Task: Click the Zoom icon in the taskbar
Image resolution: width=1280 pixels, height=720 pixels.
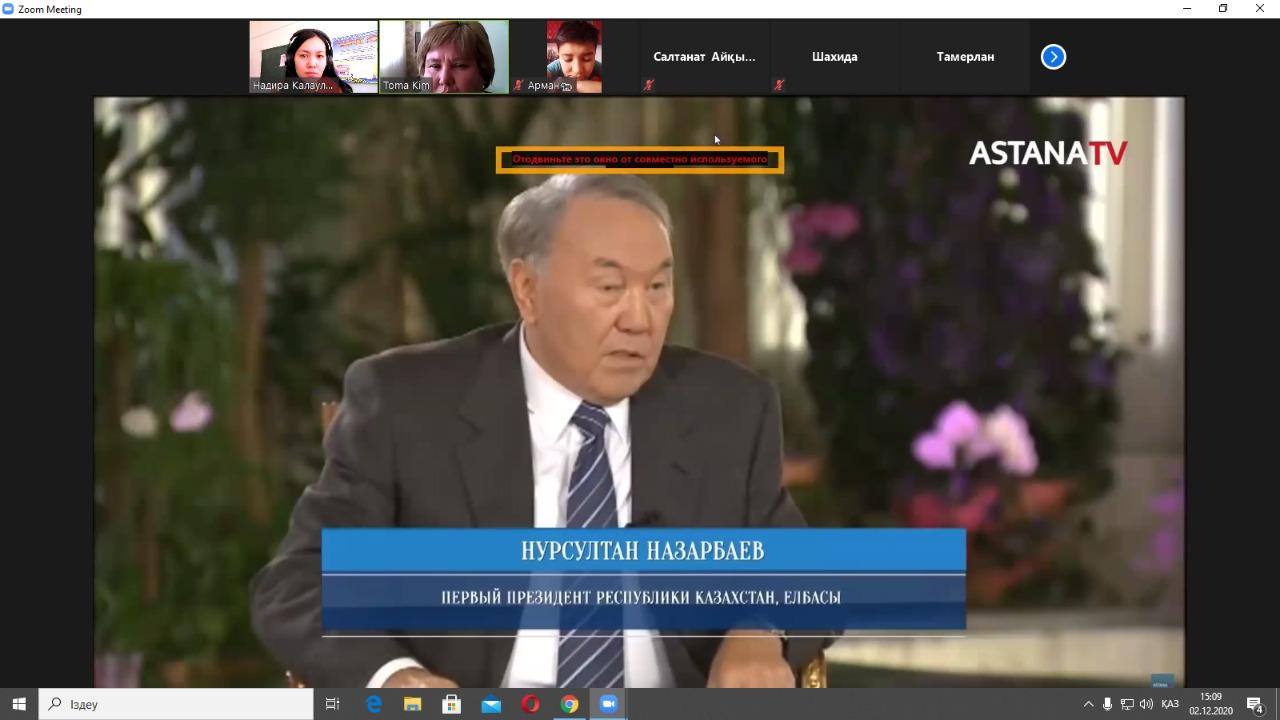Action: point(608,704)
